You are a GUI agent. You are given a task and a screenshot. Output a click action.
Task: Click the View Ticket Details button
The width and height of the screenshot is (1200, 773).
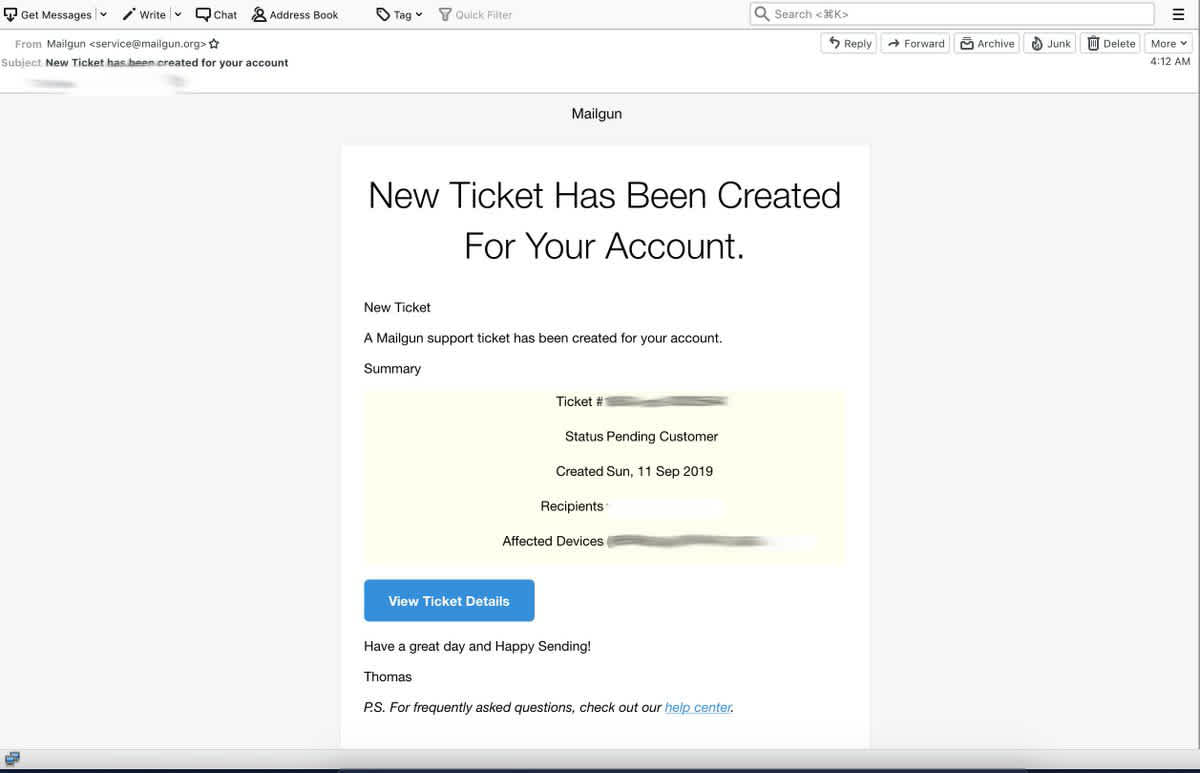(448, 600)
